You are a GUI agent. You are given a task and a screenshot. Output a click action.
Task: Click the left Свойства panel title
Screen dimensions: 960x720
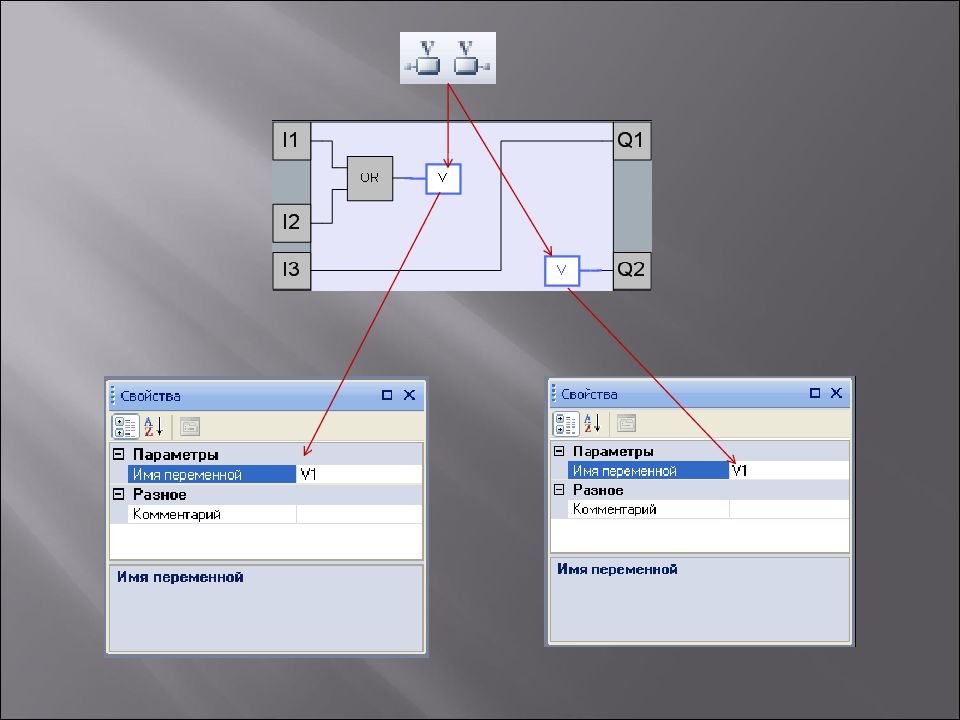[151, 396]
